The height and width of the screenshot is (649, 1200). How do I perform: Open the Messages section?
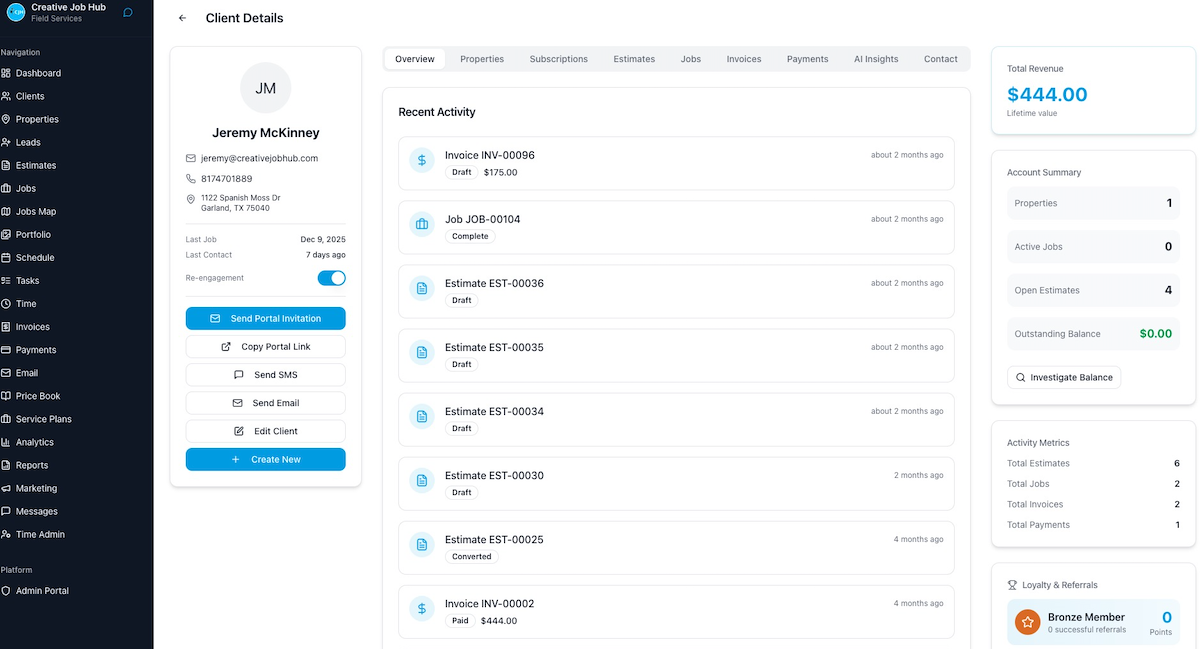click(40, 511)
